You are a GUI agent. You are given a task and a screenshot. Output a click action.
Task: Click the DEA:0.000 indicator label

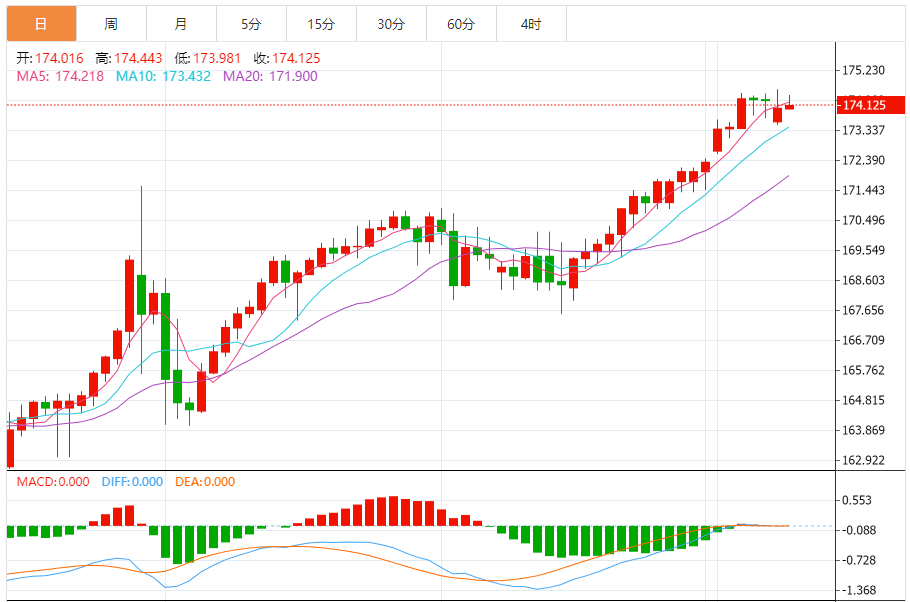click(x=205, y=482)
